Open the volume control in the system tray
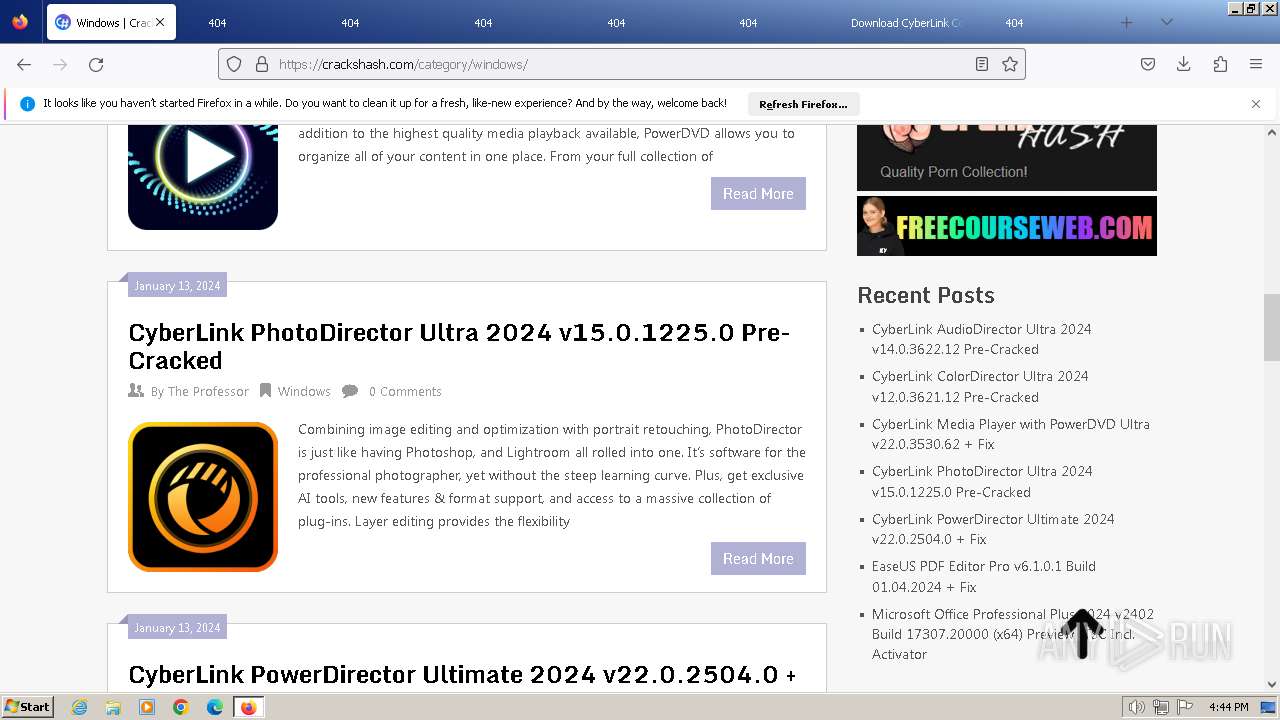This screenshot has width=1280, height=720. tap(1136, 707)
